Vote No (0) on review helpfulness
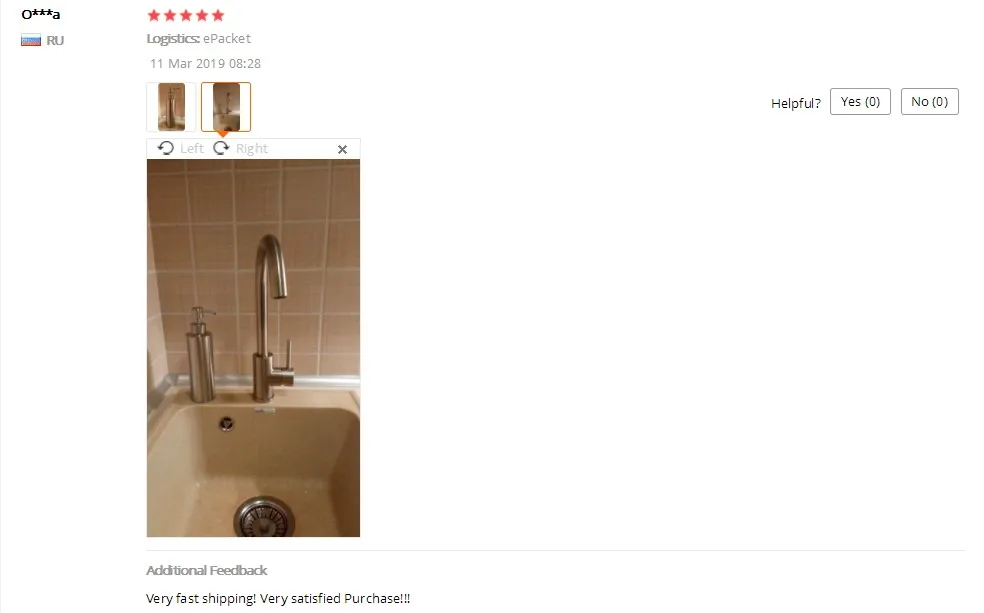Image resolution: width=984 pixels, height=613 pixels. point(929,102)
